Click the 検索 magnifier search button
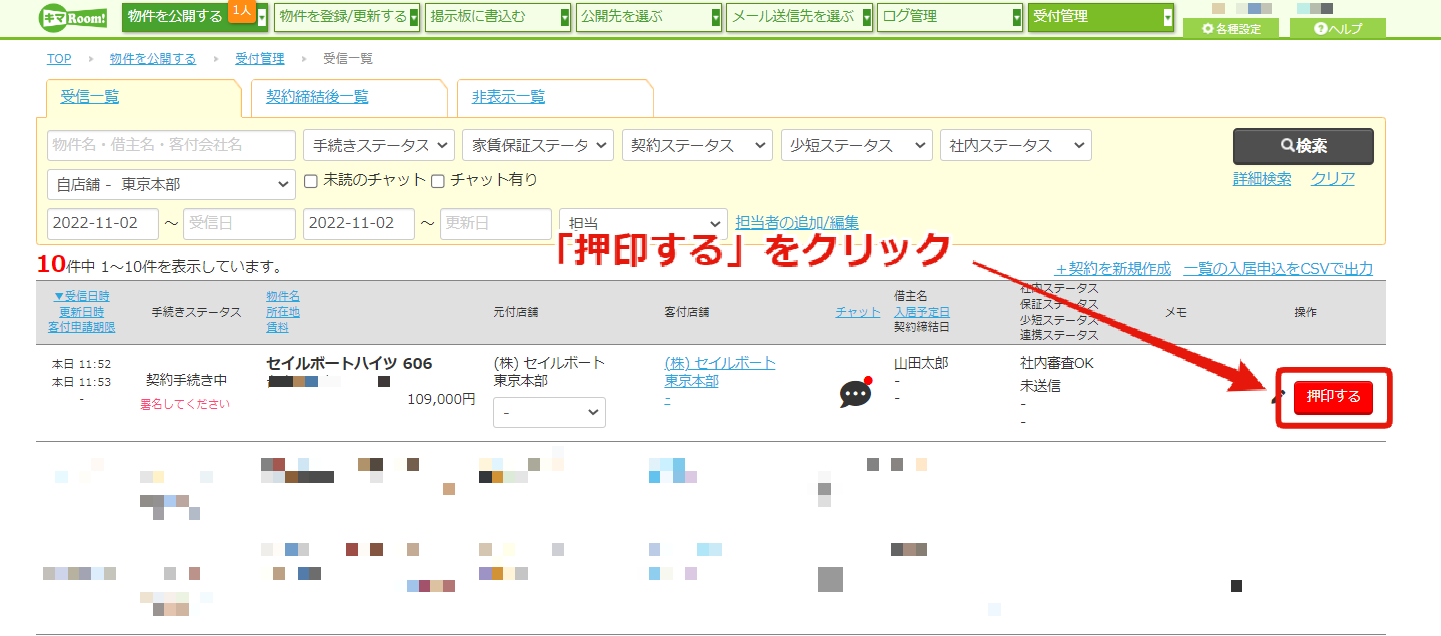The image size is (1441, 636). pyautogui.click(x=1303, y=146)
